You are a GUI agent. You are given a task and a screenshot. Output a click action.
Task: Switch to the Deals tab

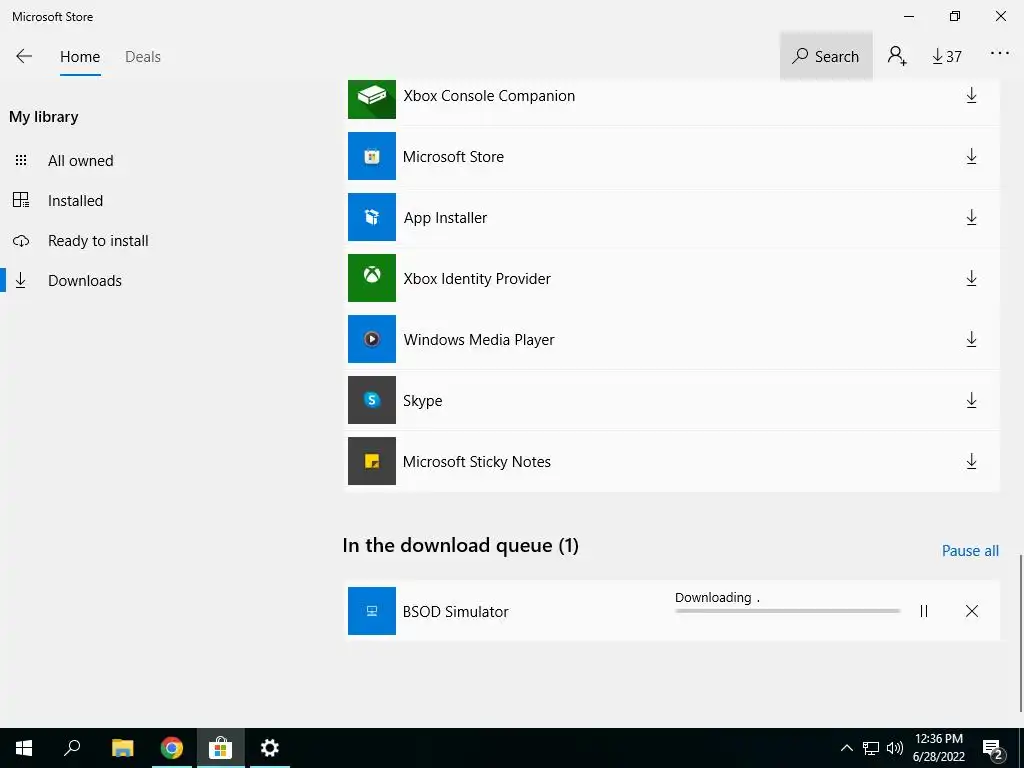pyautogui.click(x=143, y=57)
